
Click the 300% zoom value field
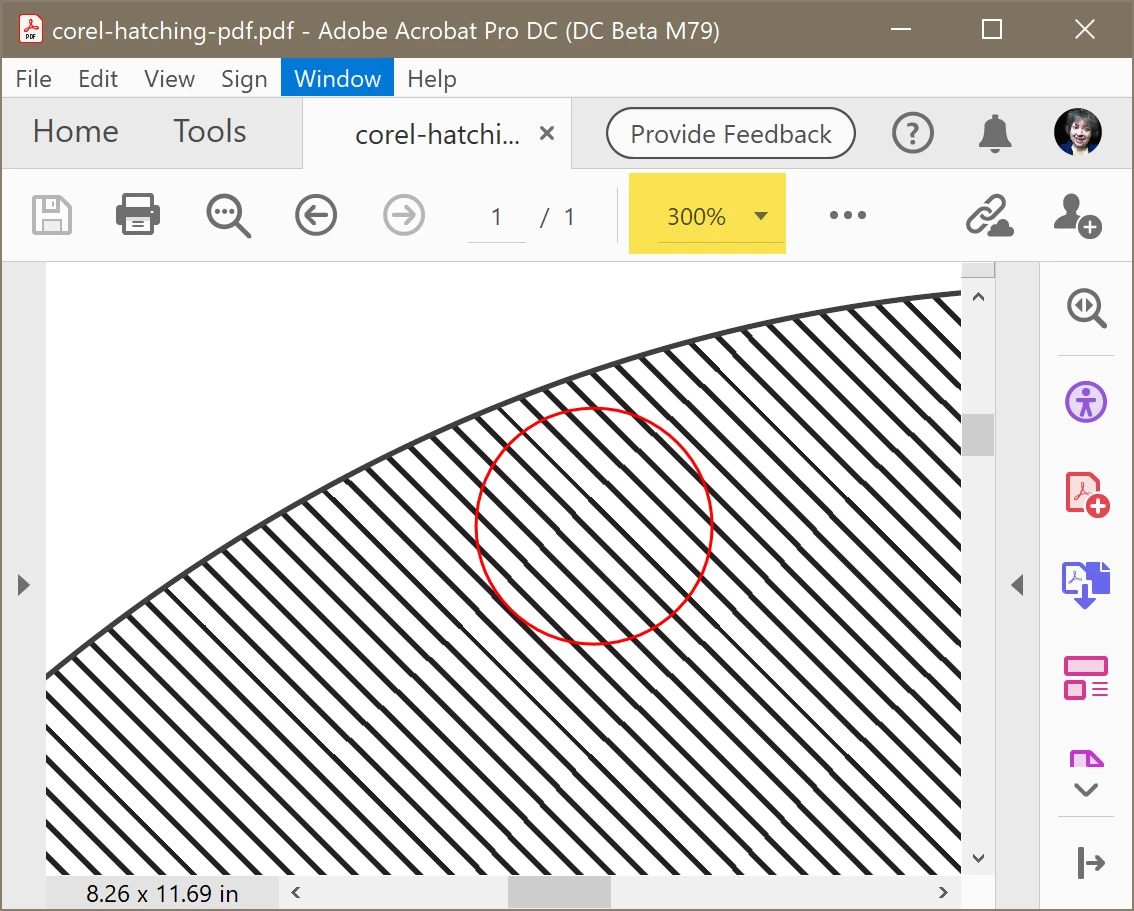[696, 217]
